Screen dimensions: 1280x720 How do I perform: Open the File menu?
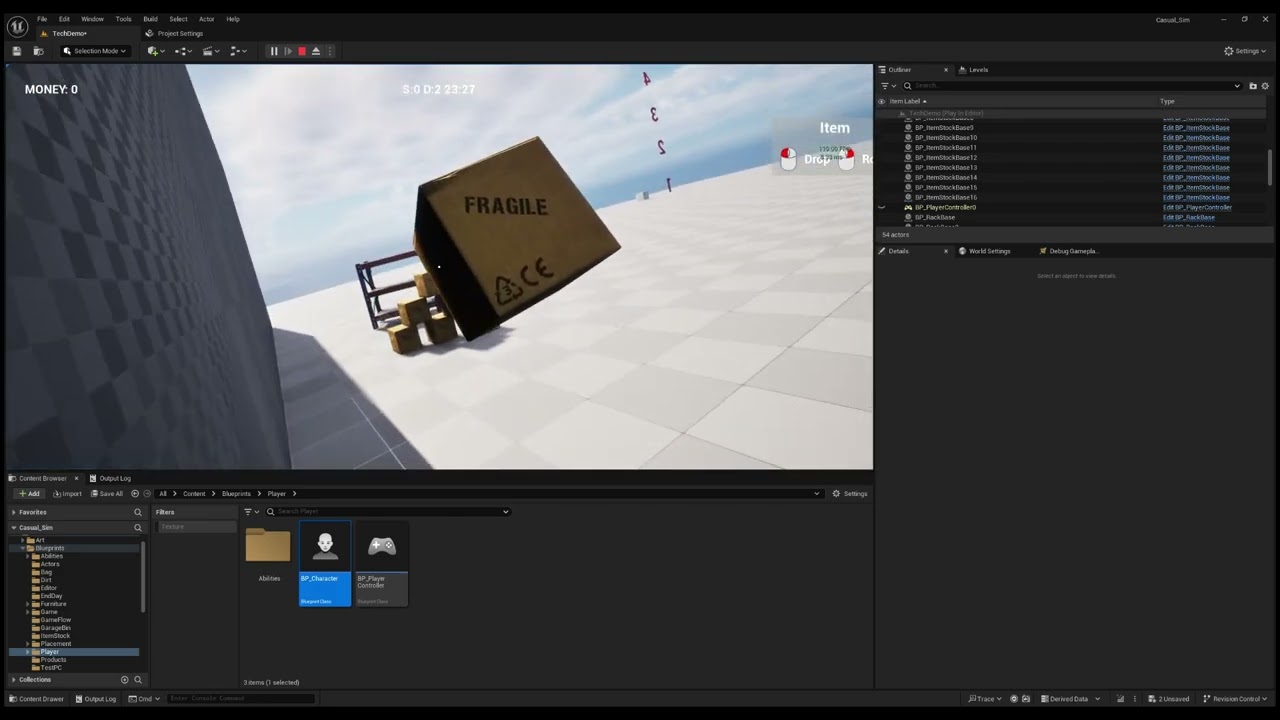(42, 19)
